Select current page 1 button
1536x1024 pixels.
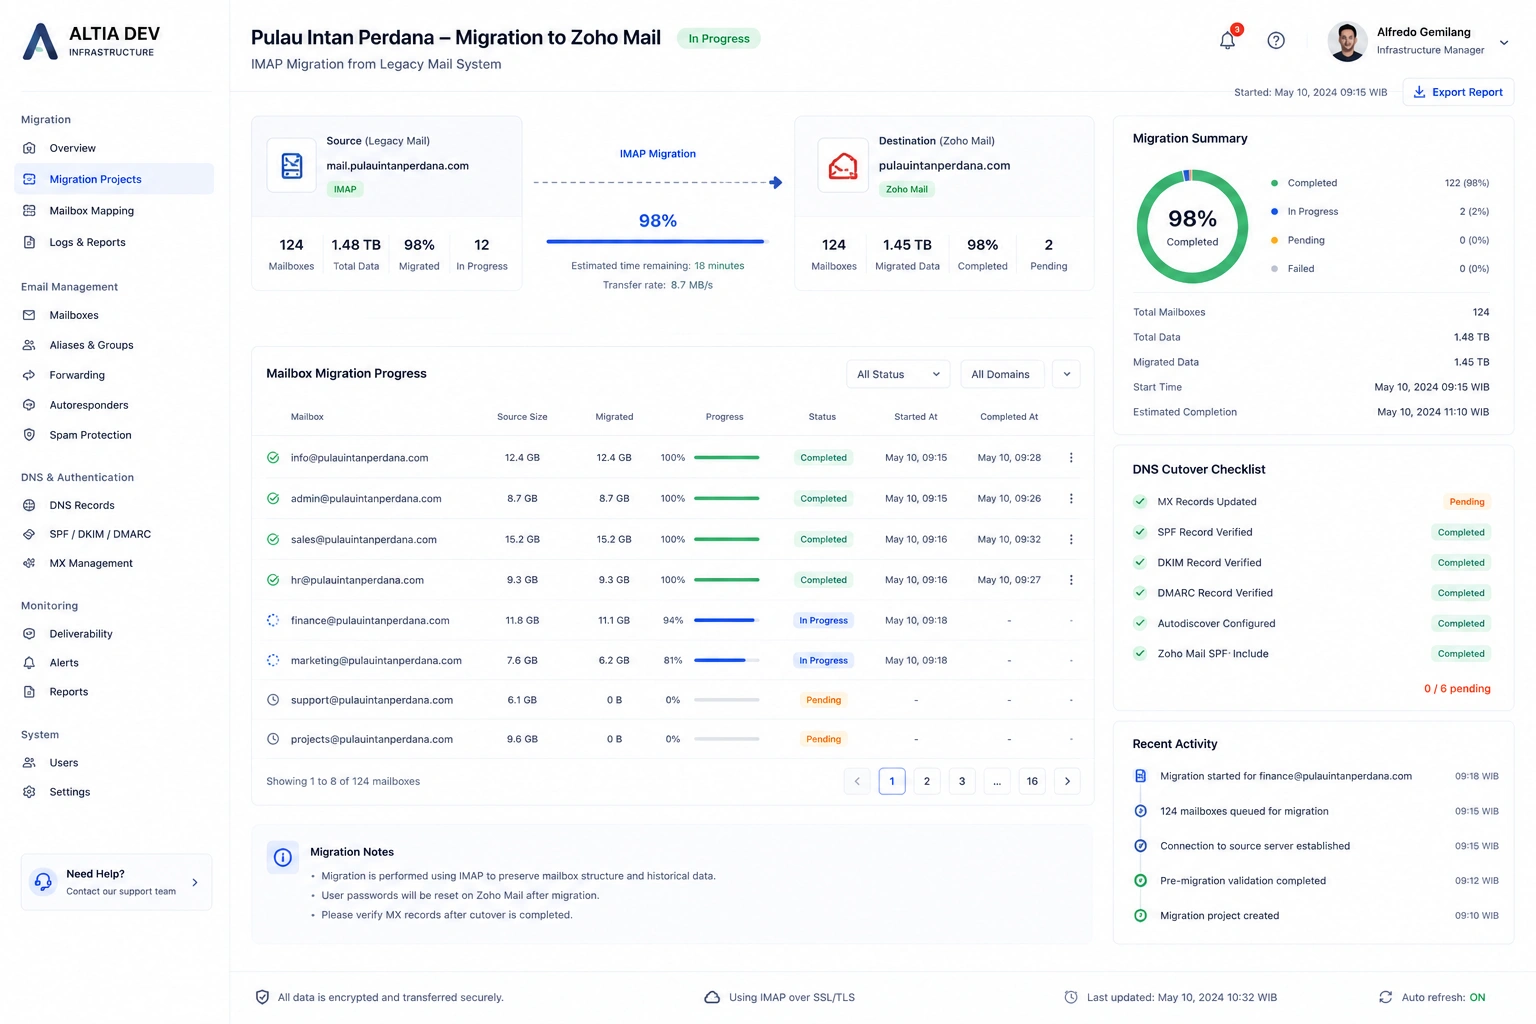click(x=892, y=781)
